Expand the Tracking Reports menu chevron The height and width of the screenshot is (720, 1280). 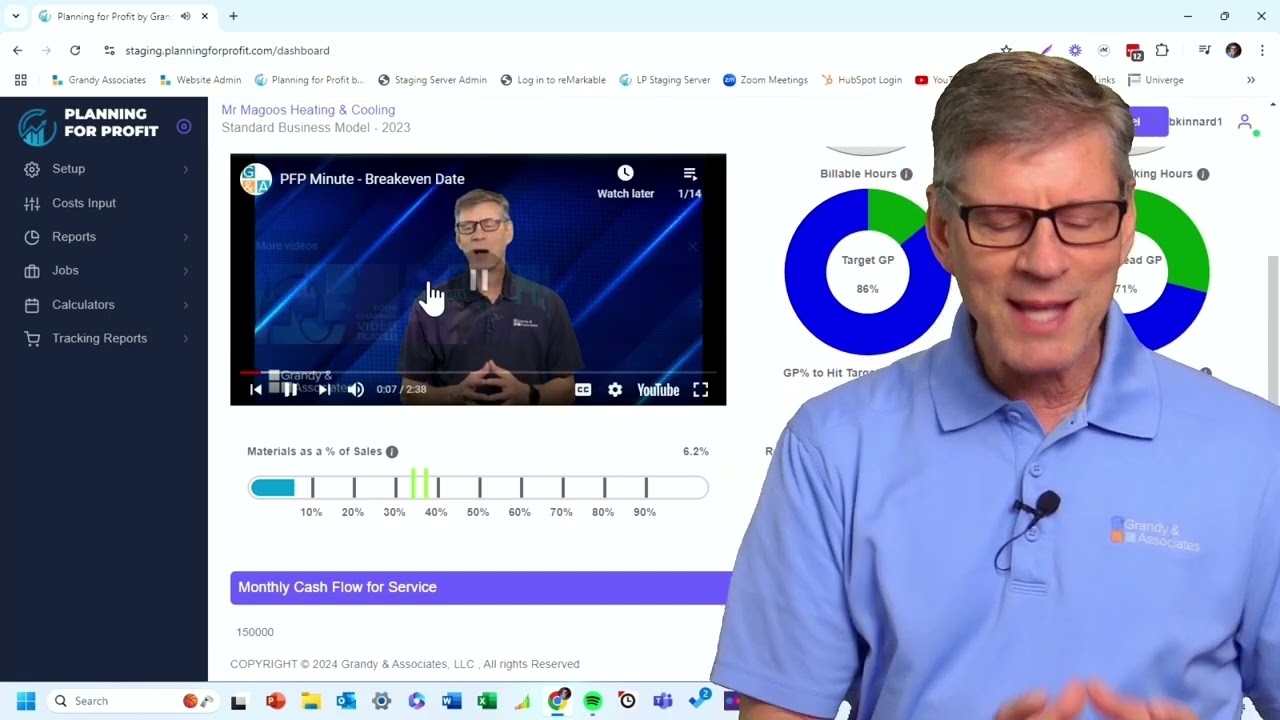click(x=186, y=339)
